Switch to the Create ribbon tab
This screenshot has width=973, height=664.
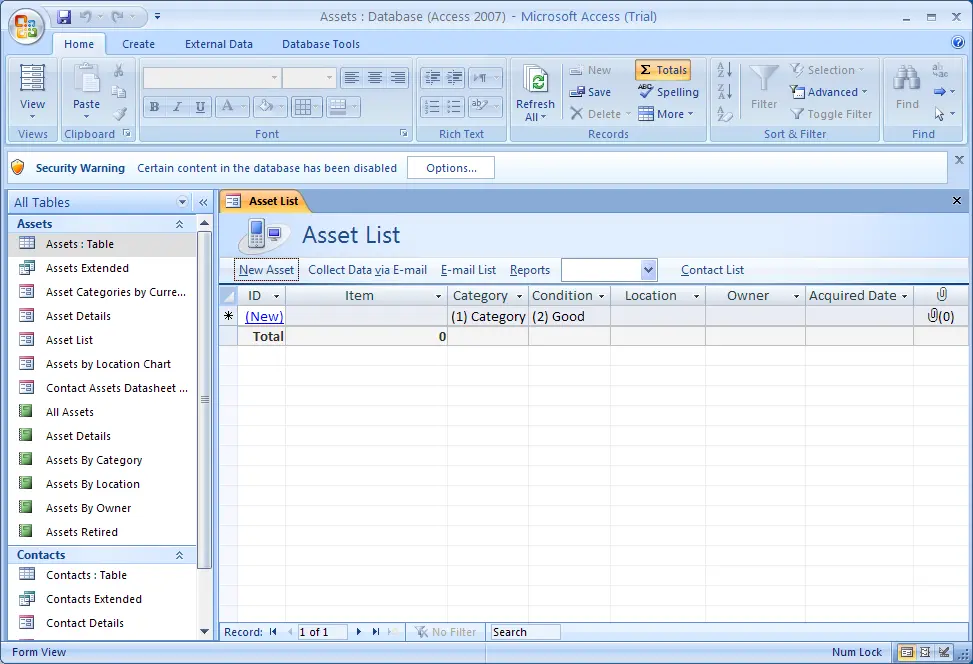138,44
